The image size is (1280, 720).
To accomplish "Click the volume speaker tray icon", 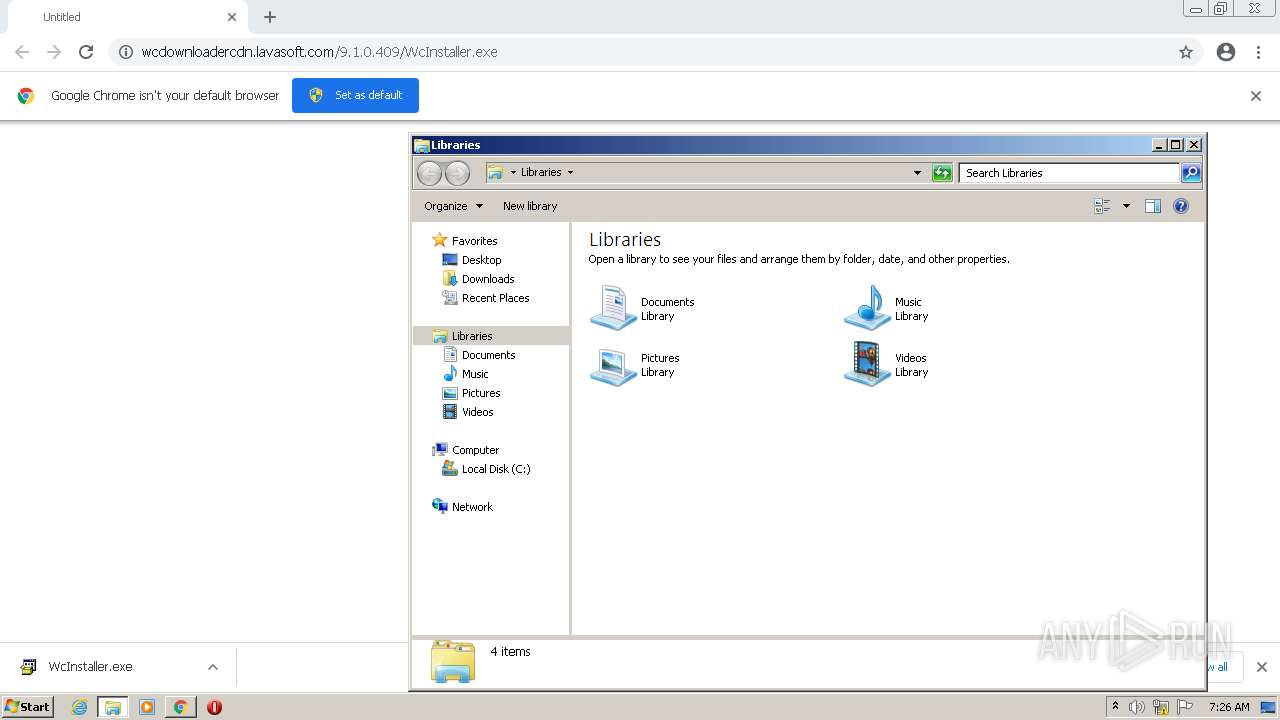I will pos(1137,707).
